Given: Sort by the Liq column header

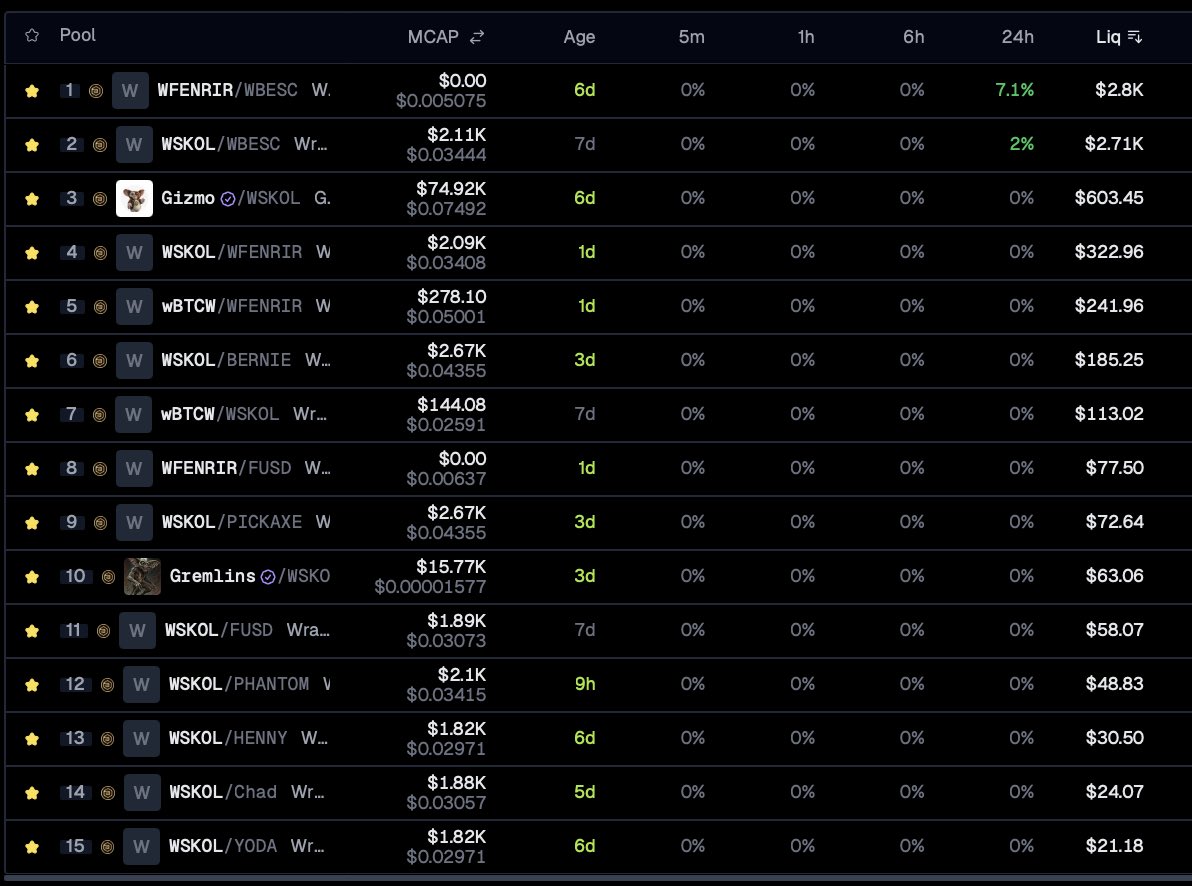Looking at the screenshot, I should tap(1108, 37).
